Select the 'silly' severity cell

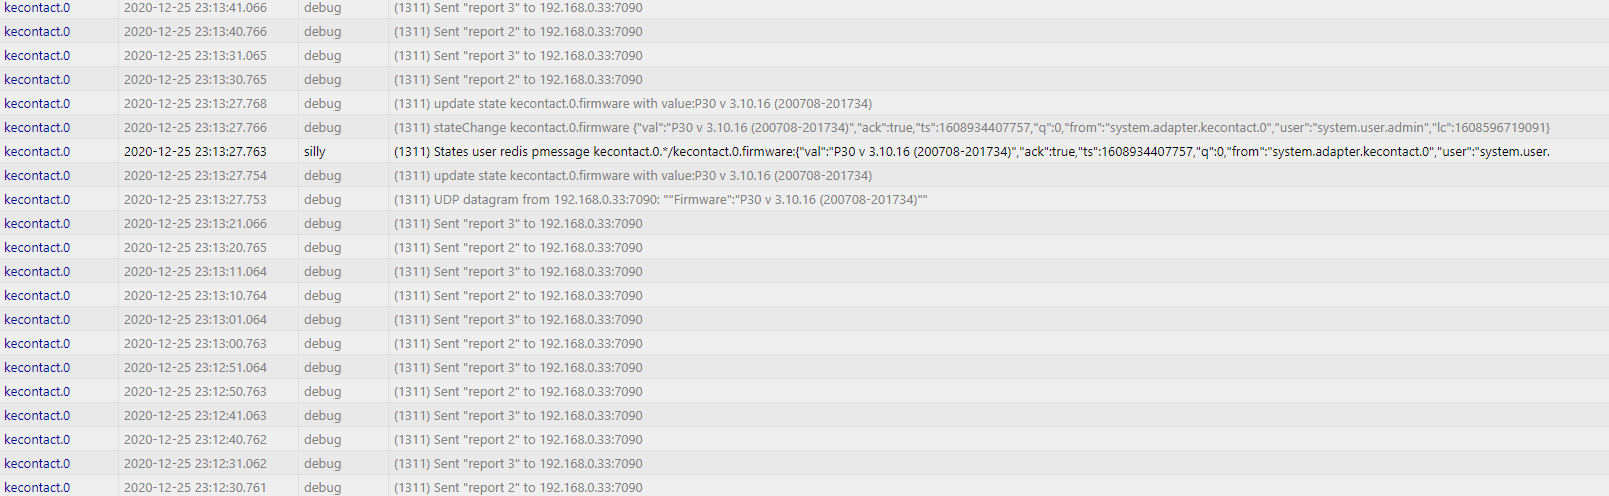click(315, 152)
